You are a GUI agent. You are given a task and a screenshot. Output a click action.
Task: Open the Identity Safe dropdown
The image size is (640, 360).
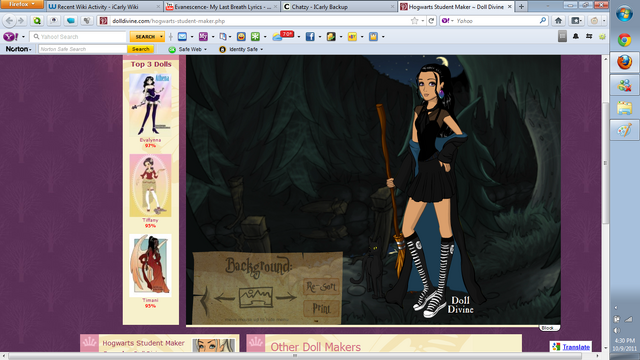(241, 49)
